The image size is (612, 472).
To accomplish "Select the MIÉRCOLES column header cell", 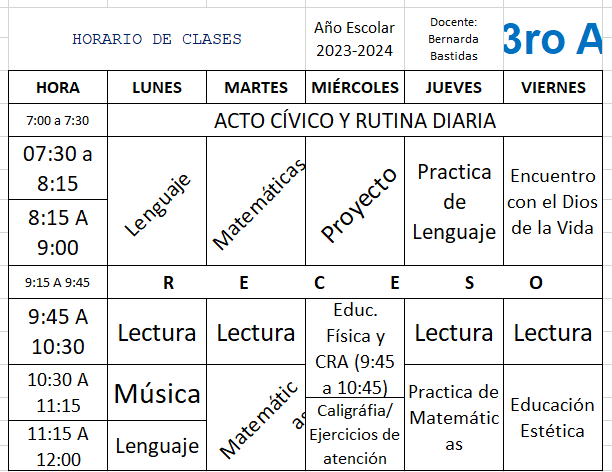I will (354, 88).
